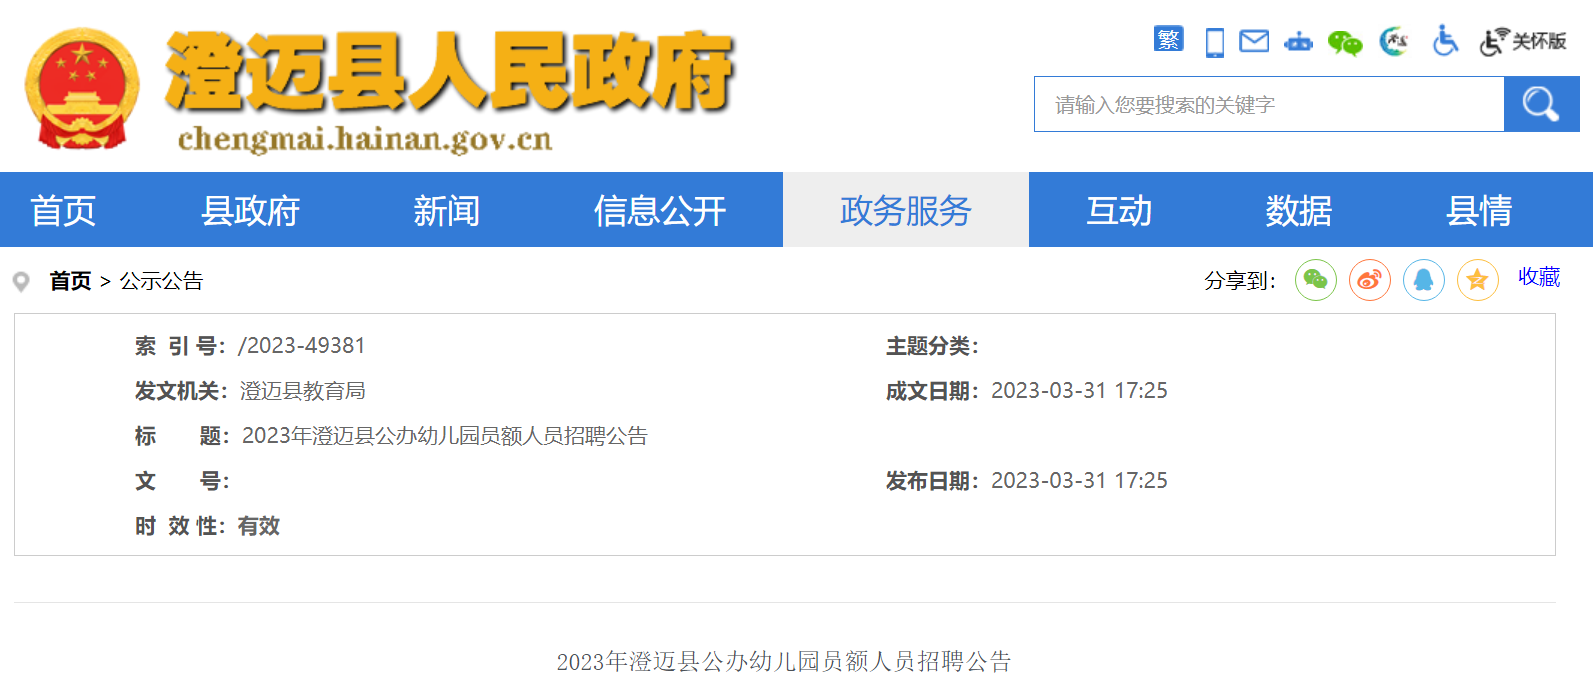The width and height of the screenshot is (1593, 685).
Task: Select 信息公开 in the navigation bar
Action: [660, 210]
